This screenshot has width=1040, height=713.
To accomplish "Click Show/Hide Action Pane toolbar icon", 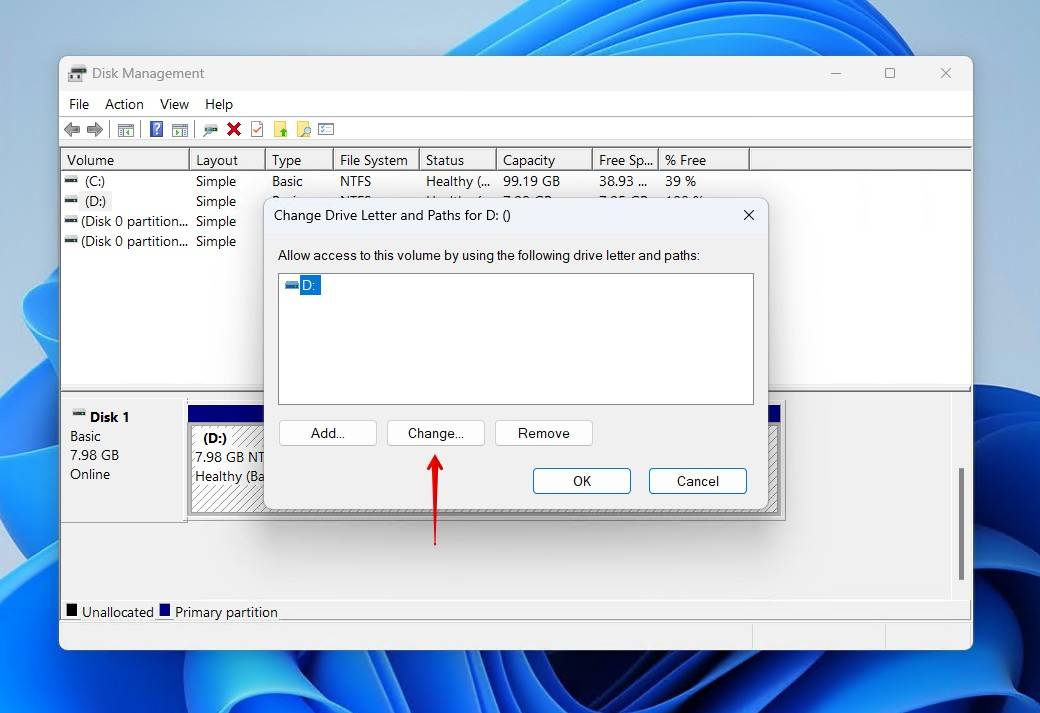I will pos(180,130).
